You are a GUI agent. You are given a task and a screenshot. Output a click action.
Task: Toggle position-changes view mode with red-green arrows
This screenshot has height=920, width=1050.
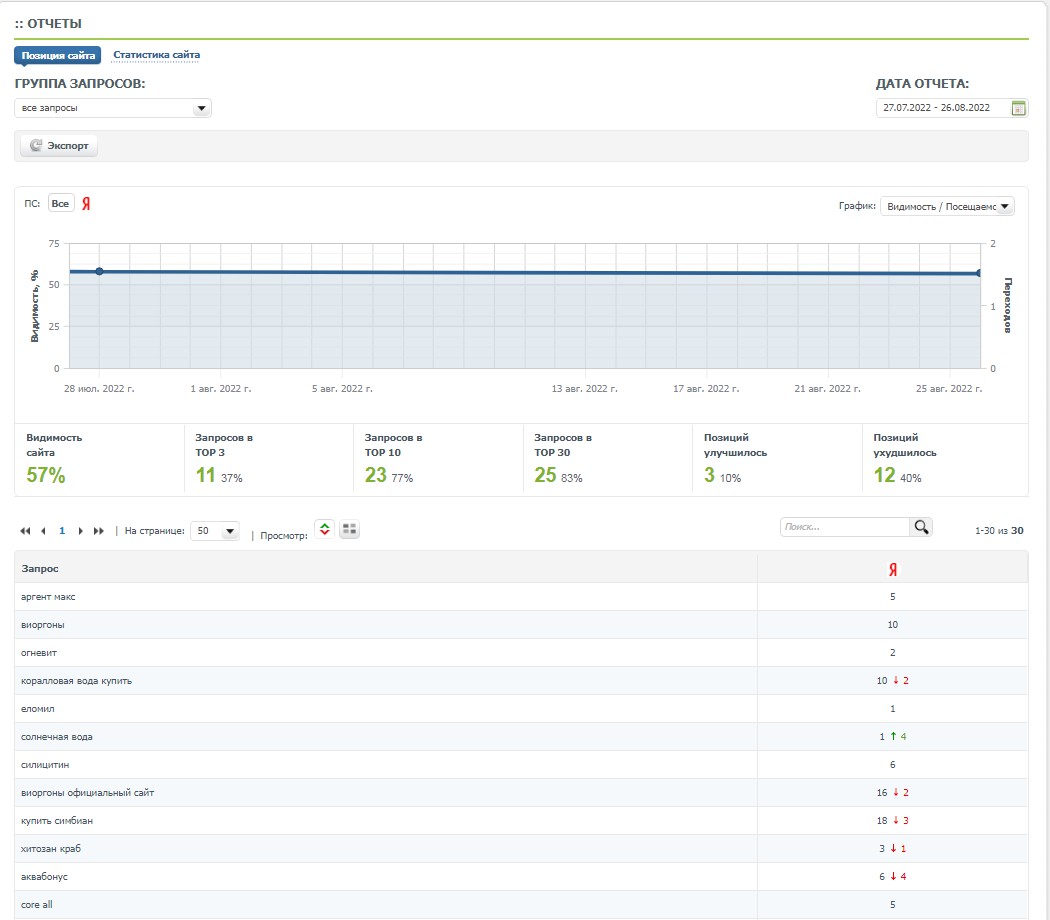[x=324, y=529]
